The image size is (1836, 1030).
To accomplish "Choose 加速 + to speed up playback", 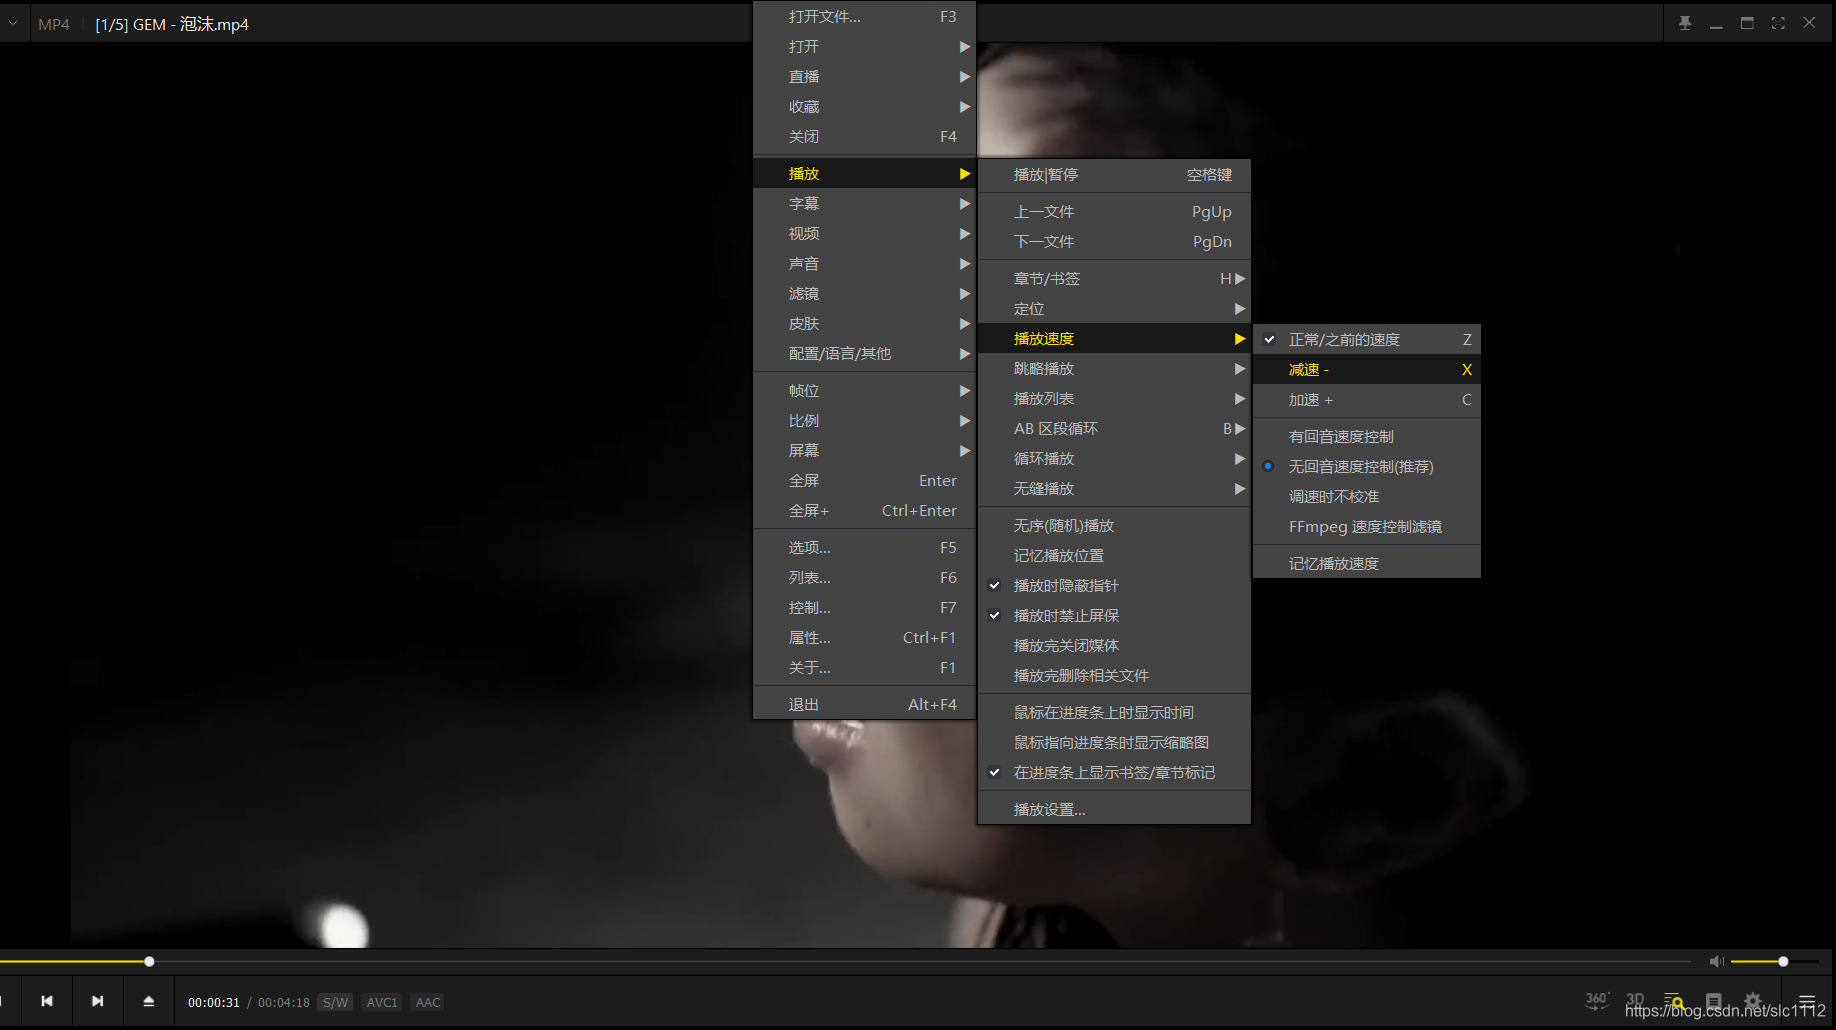I will click(1366, 400).
